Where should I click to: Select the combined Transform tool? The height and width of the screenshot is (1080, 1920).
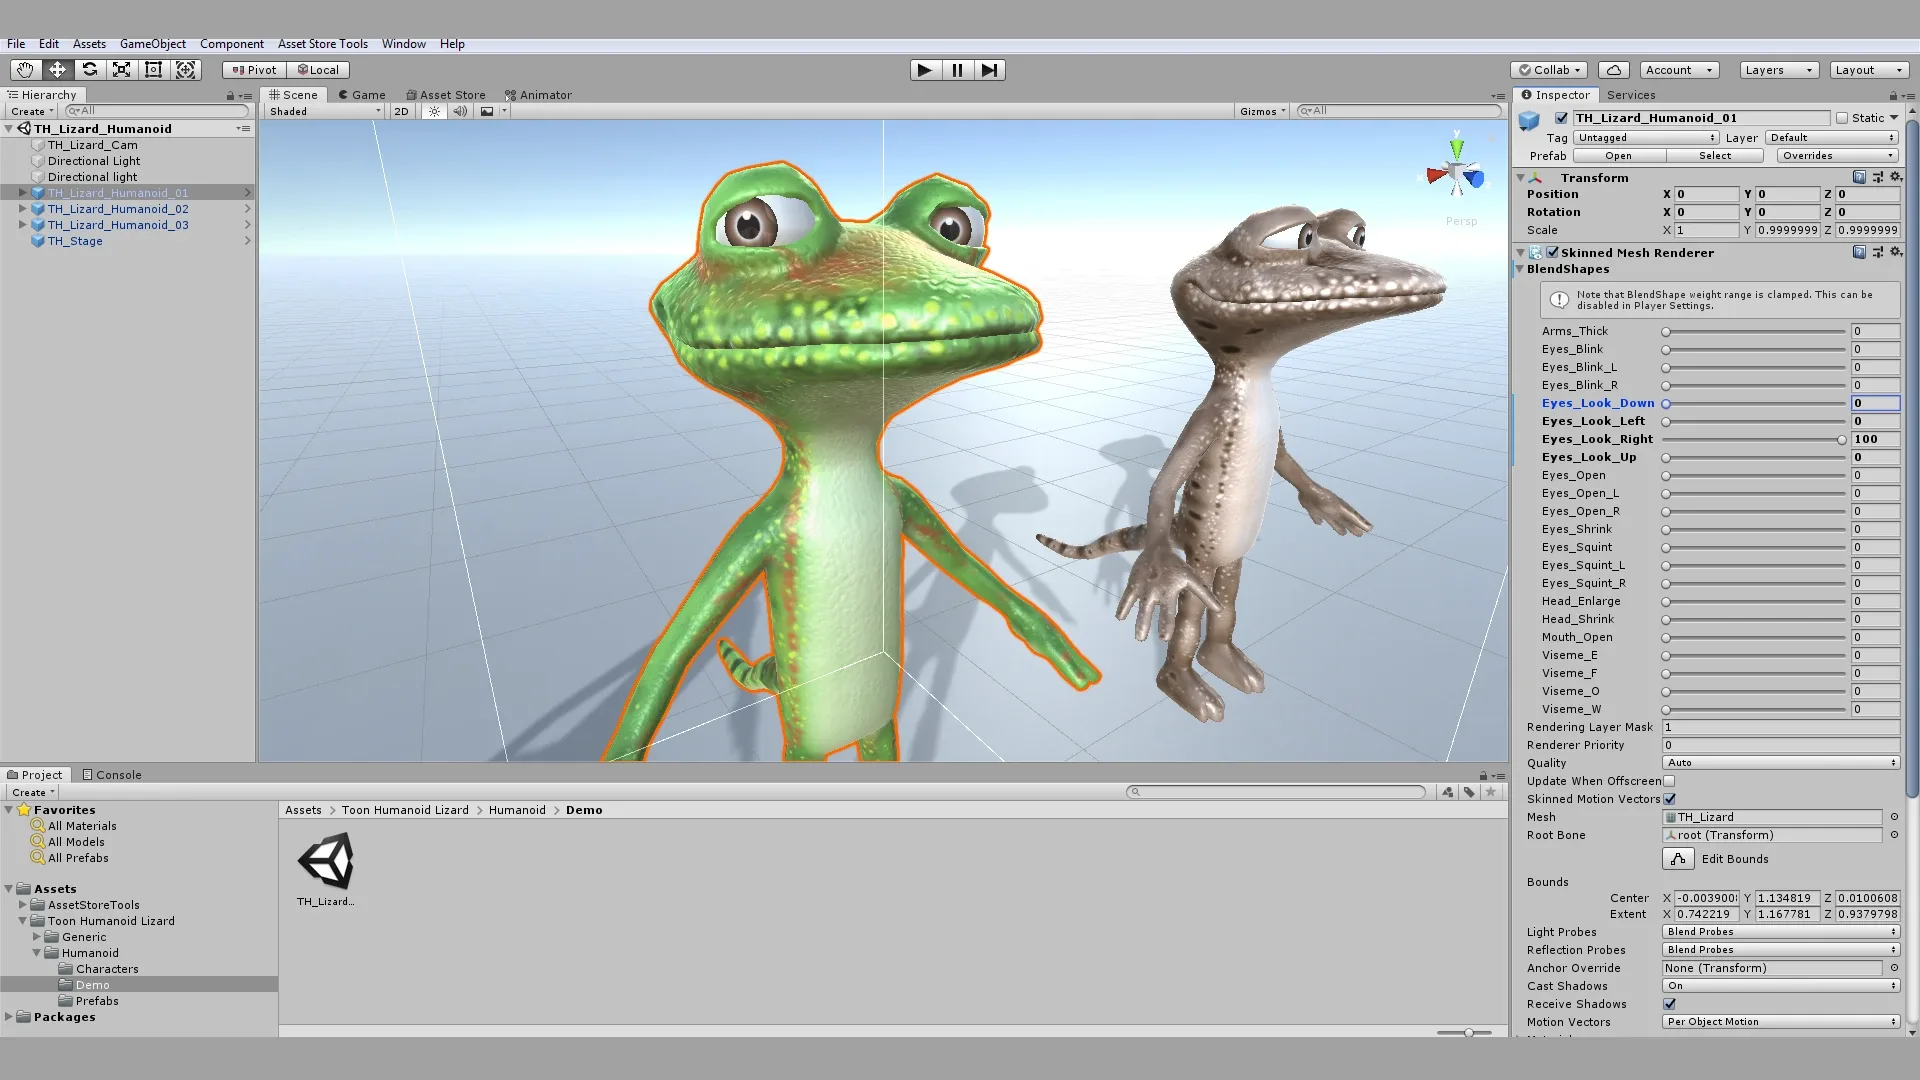[x=185, y=70]
